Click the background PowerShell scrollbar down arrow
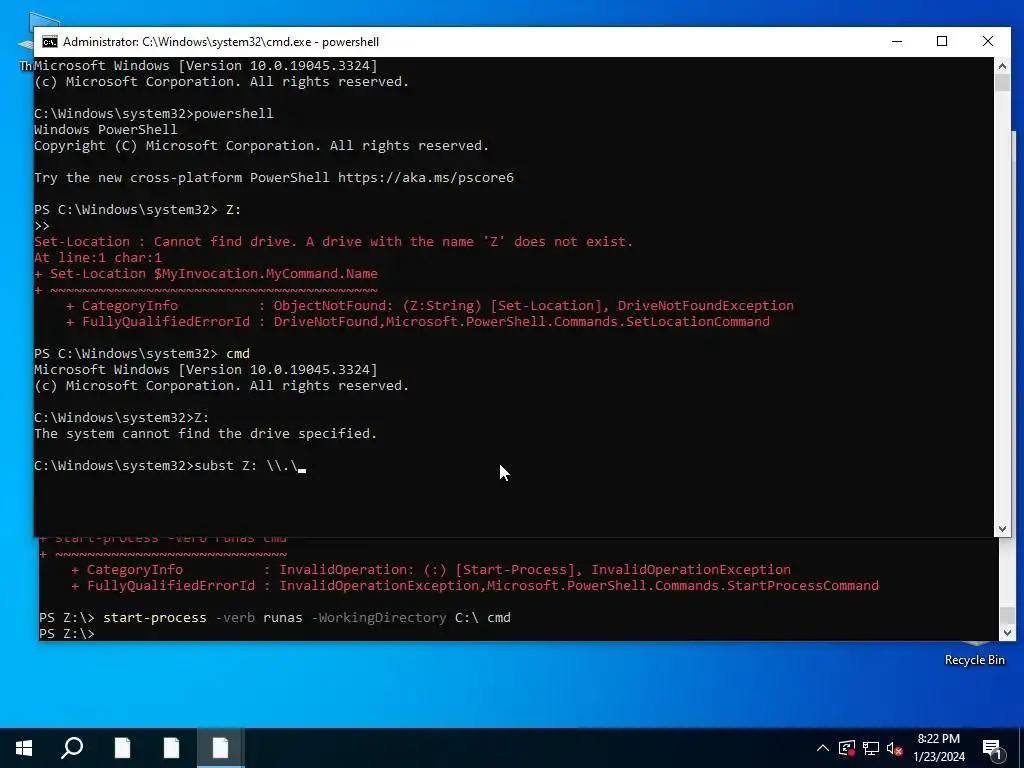 tap(1007, 633)
